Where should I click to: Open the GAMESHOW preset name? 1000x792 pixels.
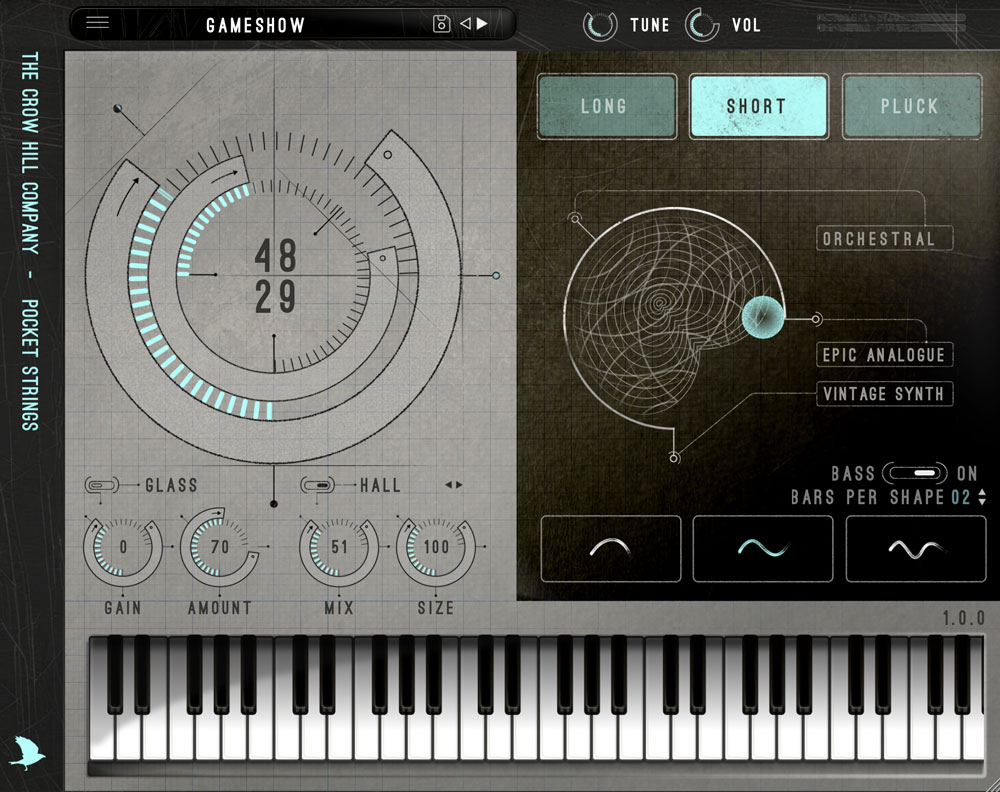(255, 25)
